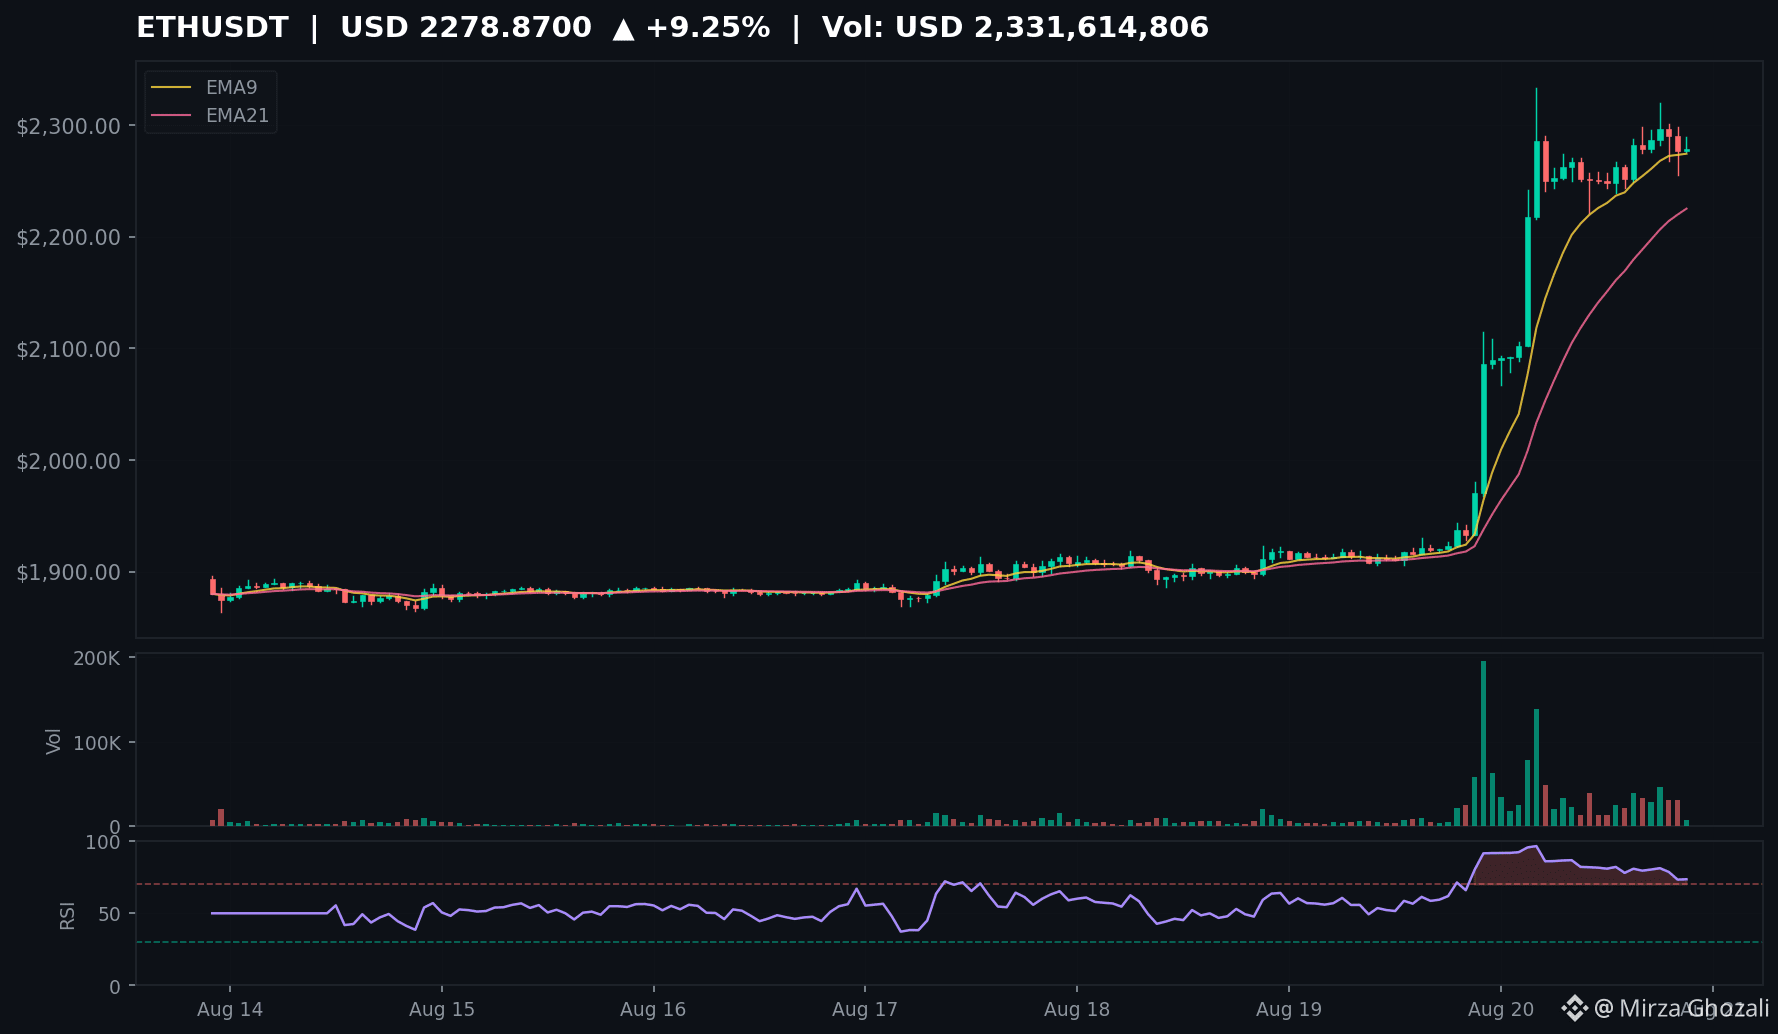Click the Aug 20 date label

click(1501, 1009)
